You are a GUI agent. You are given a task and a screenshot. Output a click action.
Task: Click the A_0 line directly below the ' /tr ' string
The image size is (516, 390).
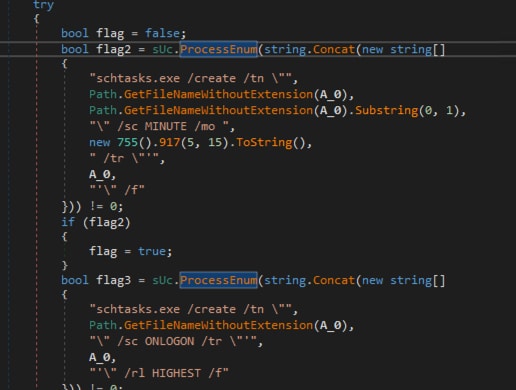click(x=100, y=174)
